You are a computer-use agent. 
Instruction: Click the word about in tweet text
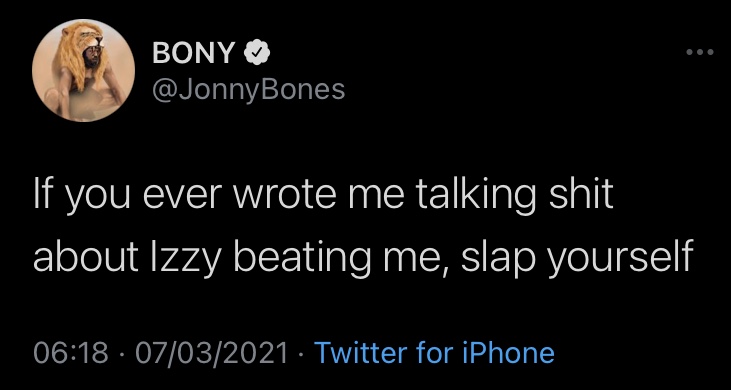(x=85, y=257)
